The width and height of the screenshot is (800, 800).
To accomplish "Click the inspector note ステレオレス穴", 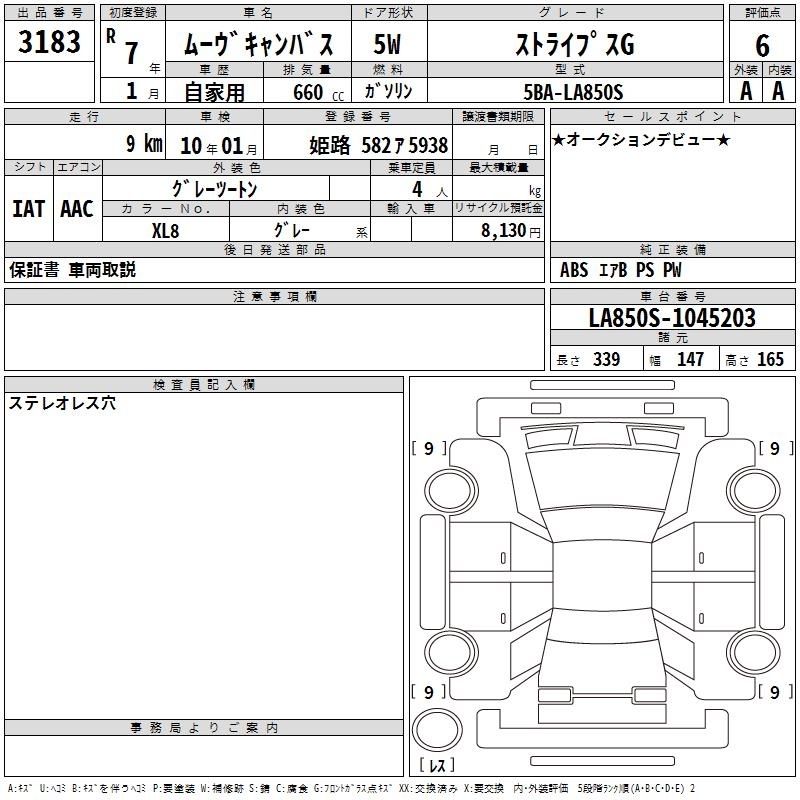I will pyautogui.click(x=62, y=404).
